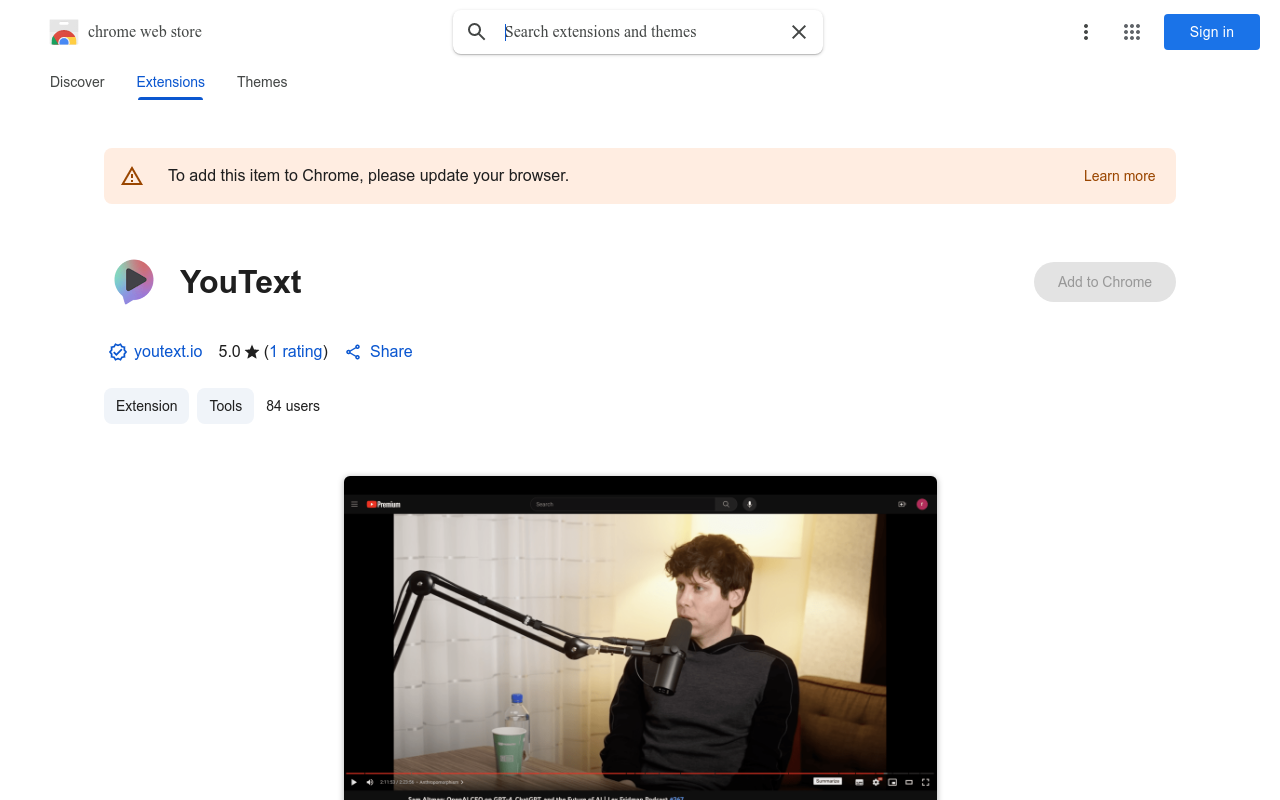
Task: Click the settings gear in screenshot player
Action: pos(876,782)
